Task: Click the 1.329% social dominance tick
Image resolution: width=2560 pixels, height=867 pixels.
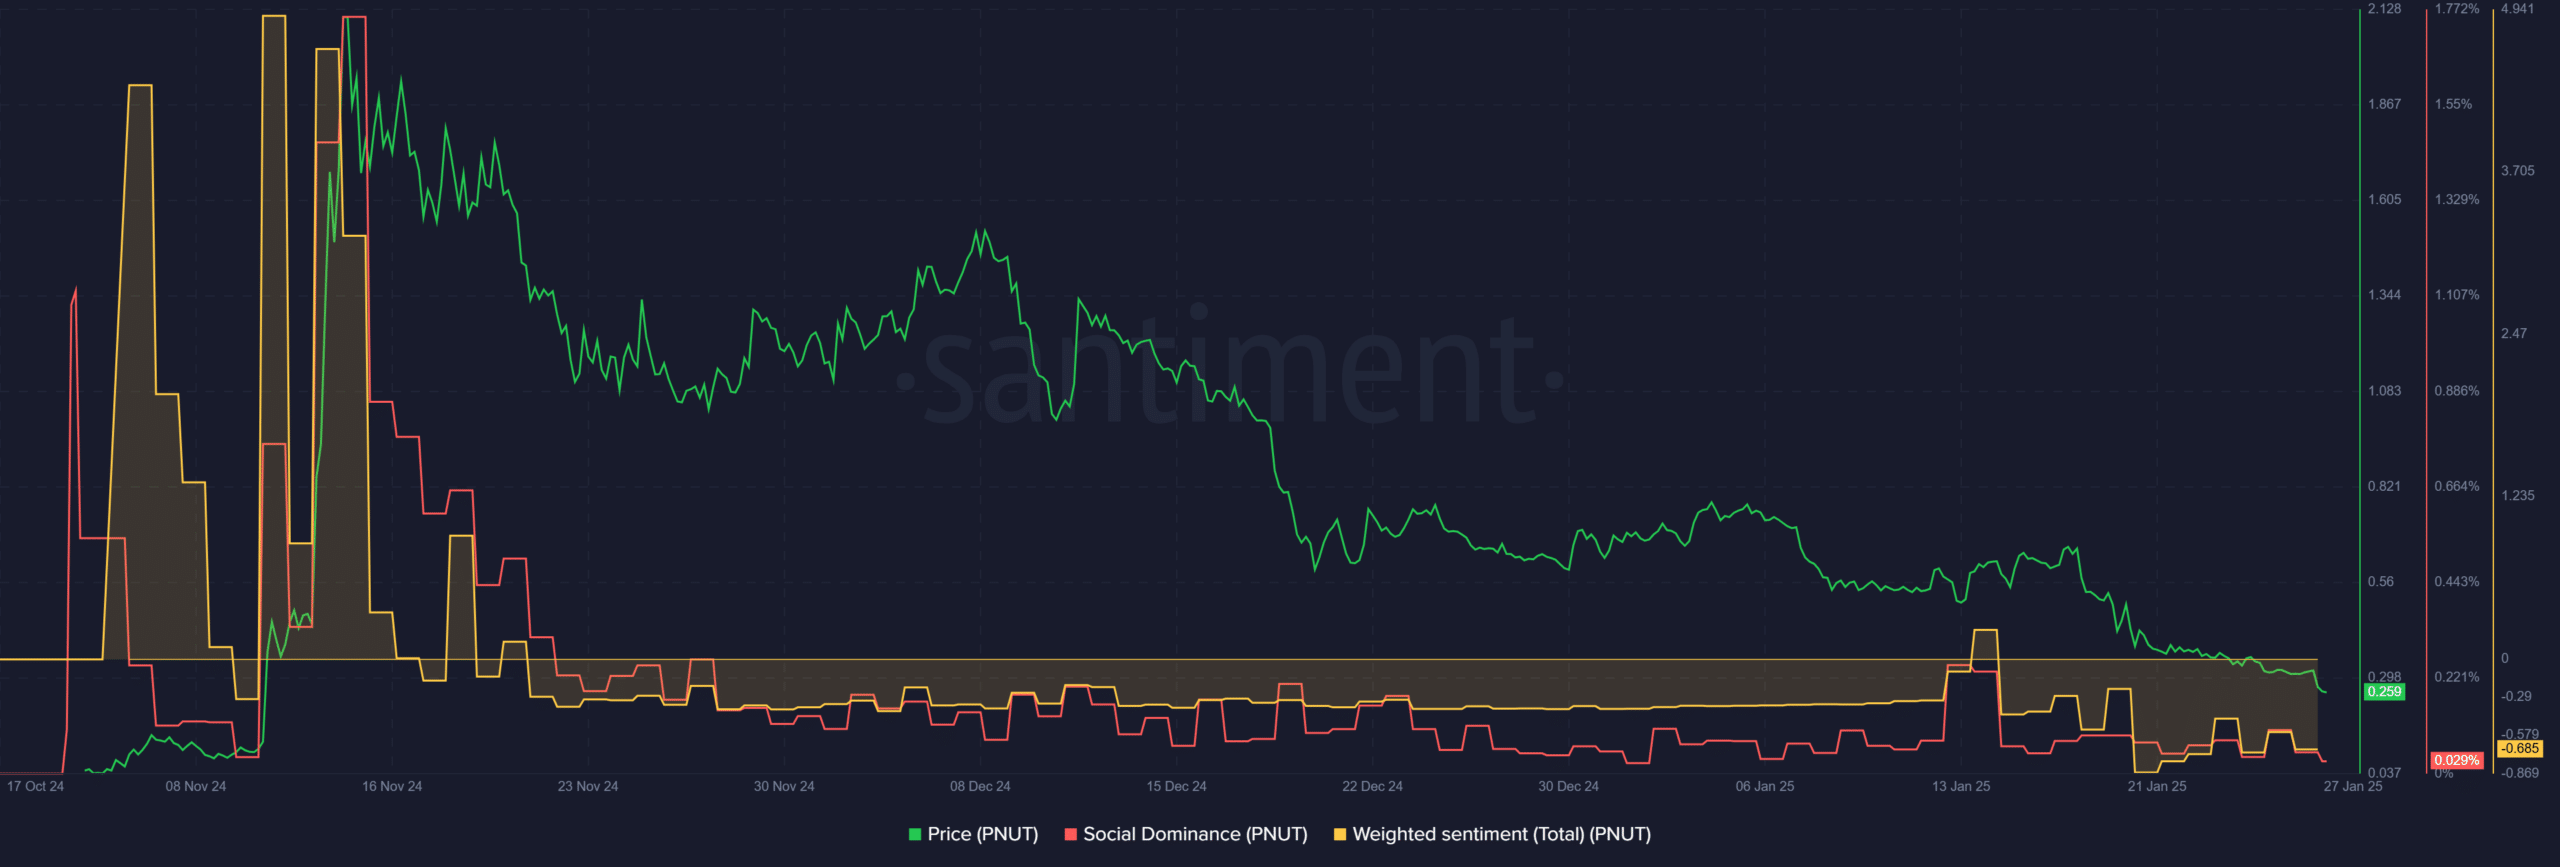Action: [x=2457, y=200]
